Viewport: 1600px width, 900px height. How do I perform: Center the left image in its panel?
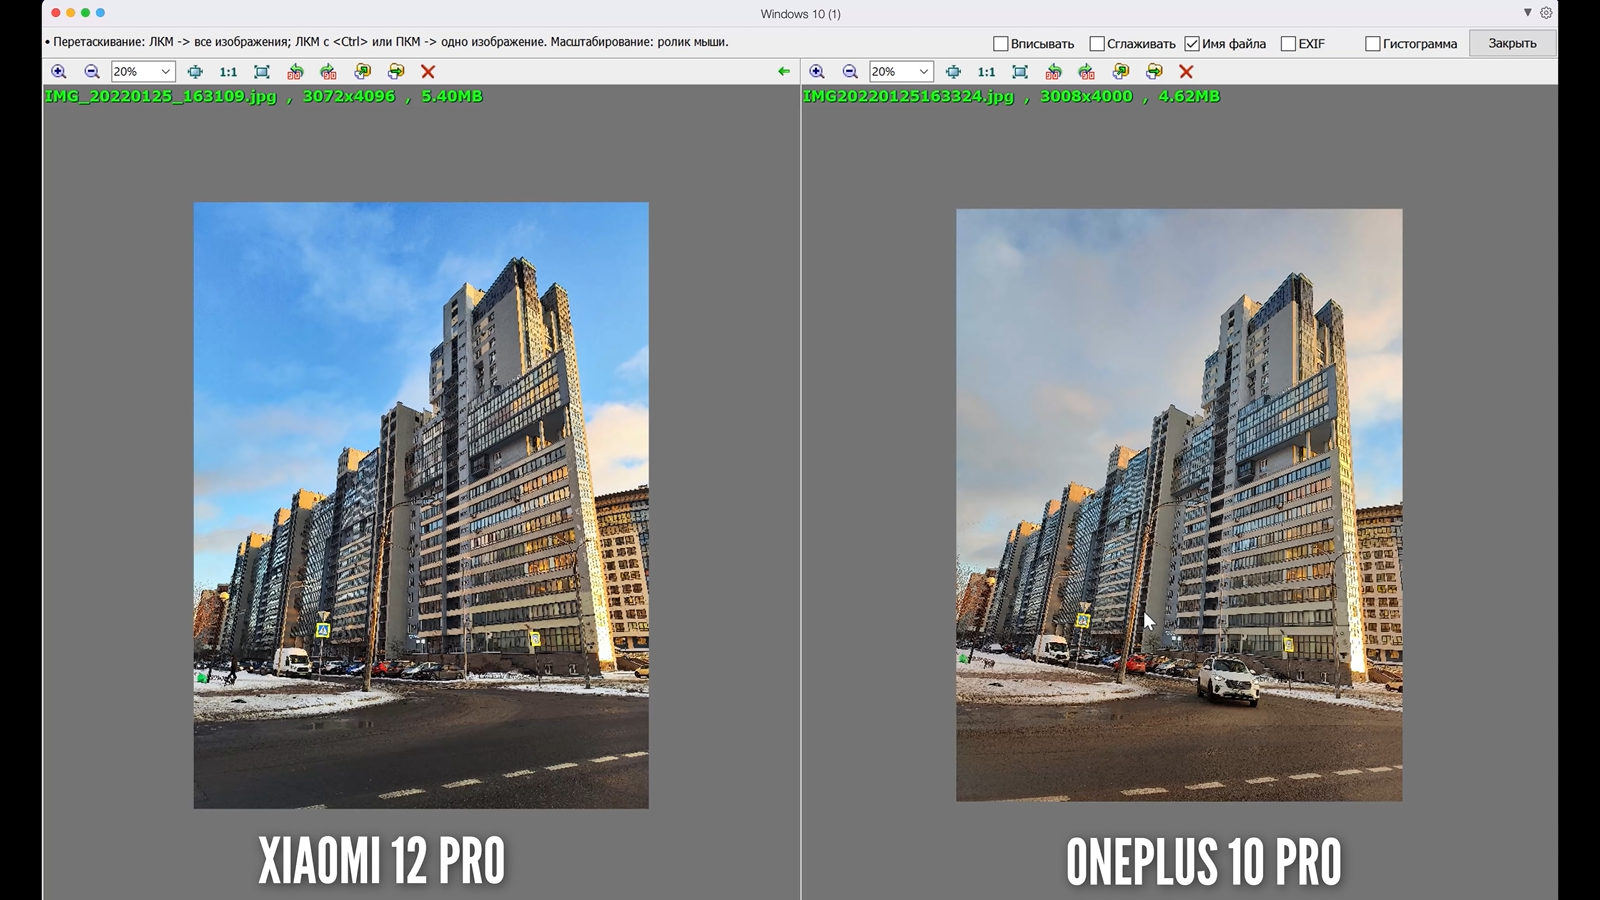(x=195, y=72)
